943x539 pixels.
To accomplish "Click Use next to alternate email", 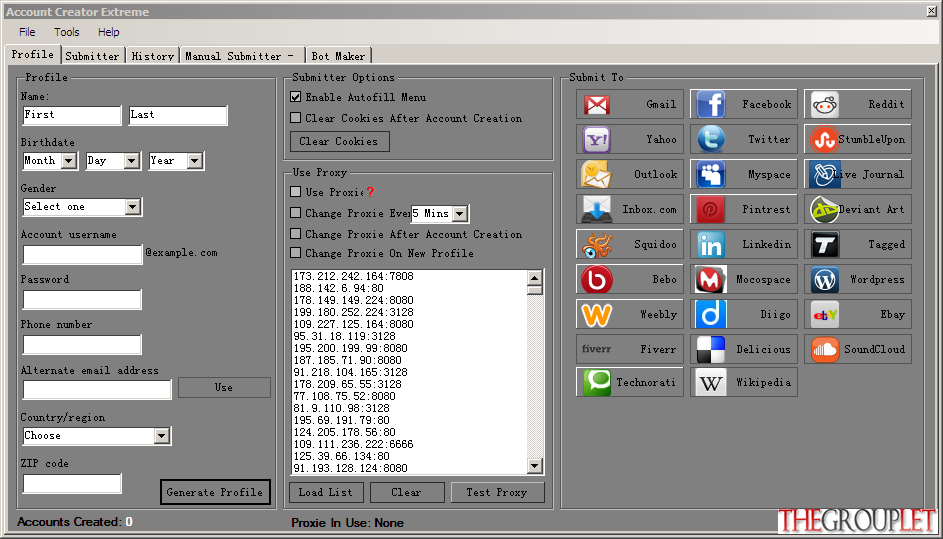I will click(224, 387).
